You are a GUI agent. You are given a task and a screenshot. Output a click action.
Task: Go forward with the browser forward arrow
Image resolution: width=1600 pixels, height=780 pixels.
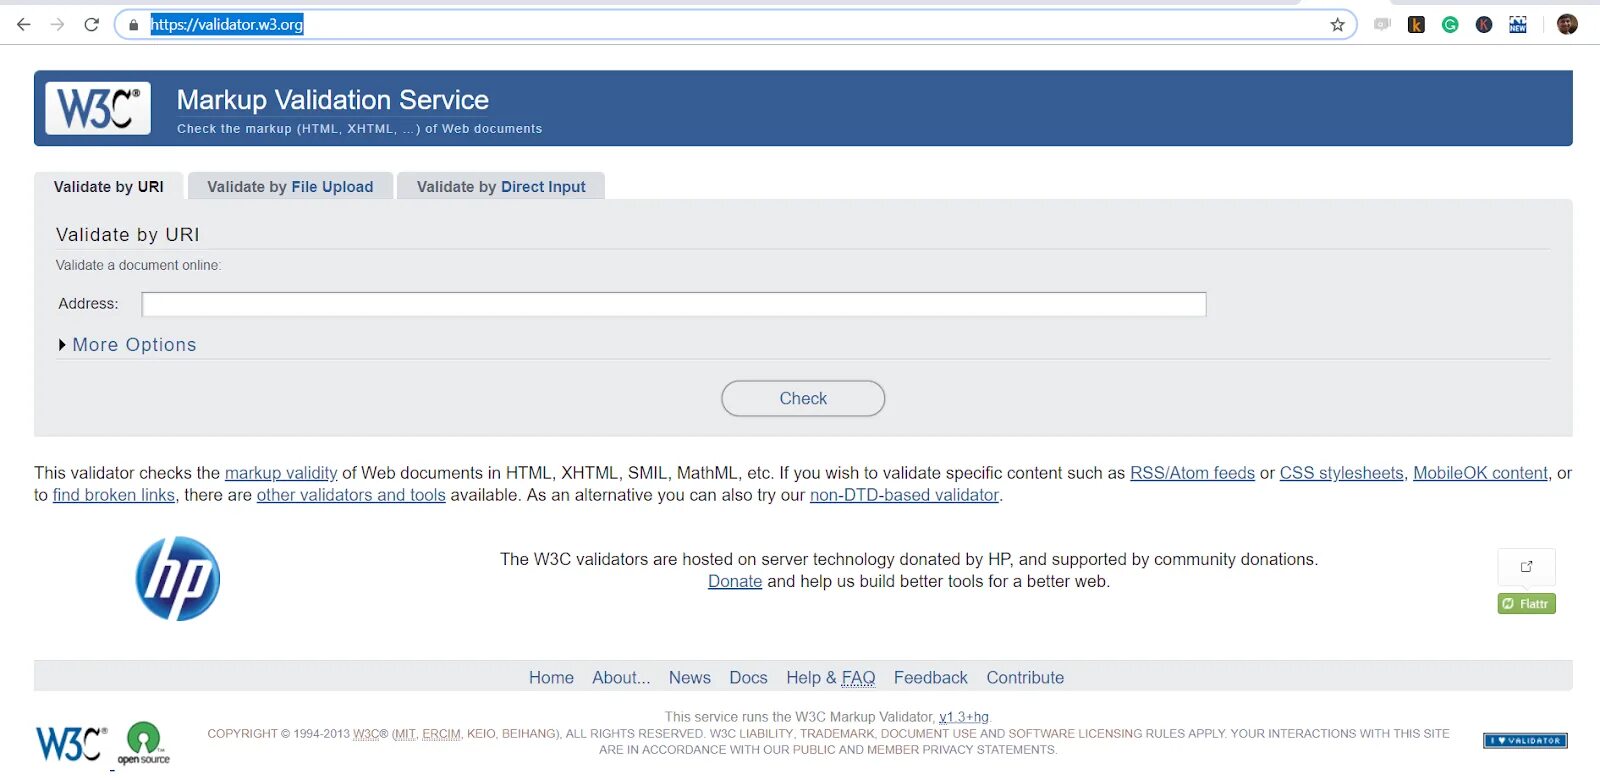tap(57, 24)
